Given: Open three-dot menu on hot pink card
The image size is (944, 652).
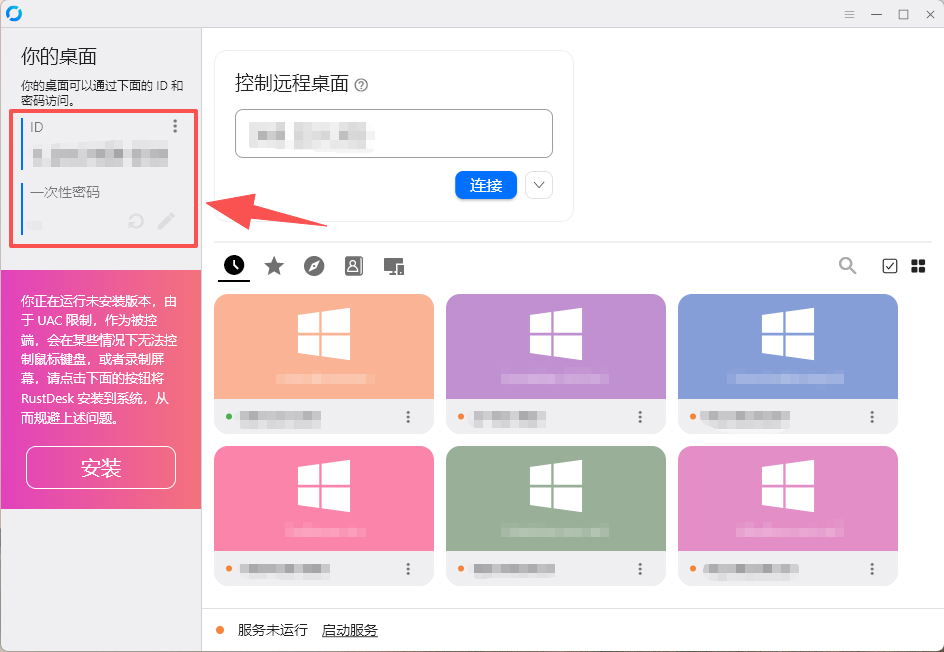Looking at the screenshot, I should tap(408, 568).
